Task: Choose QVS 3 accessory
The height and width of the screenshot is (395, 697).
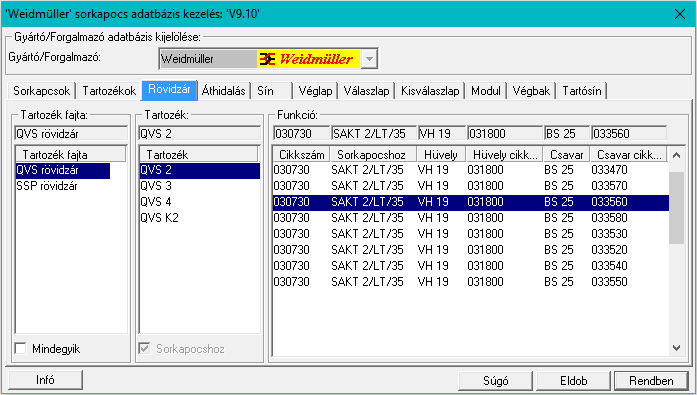Action: (x=156, y=186)
